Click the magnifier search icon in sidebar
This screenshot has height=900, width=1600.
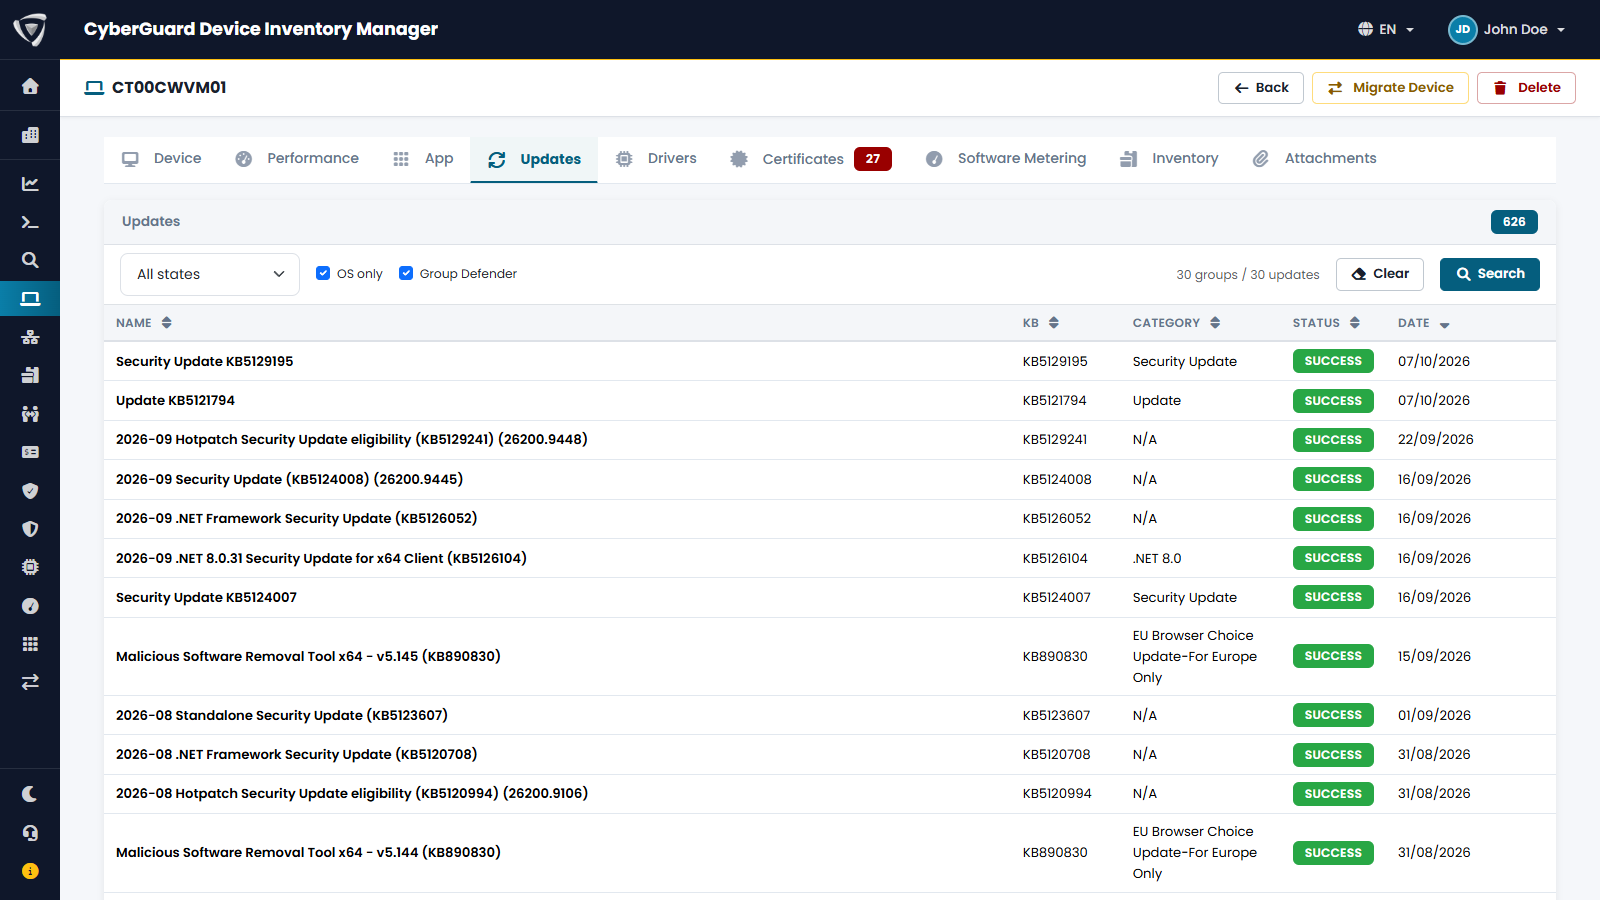point(30,260)
